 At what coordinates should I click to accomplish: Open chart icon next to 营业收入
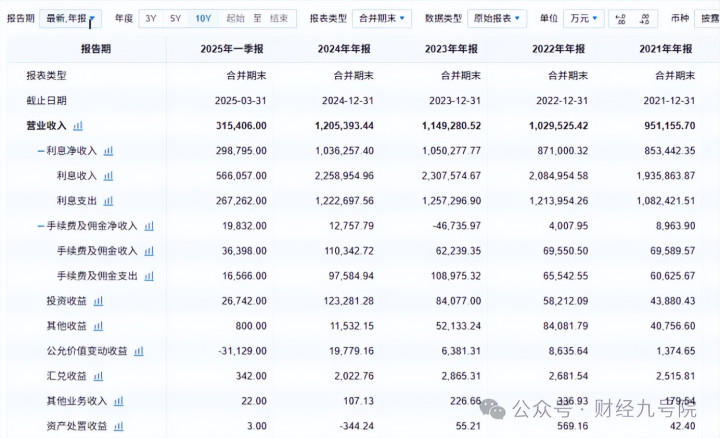click(78, 126)
